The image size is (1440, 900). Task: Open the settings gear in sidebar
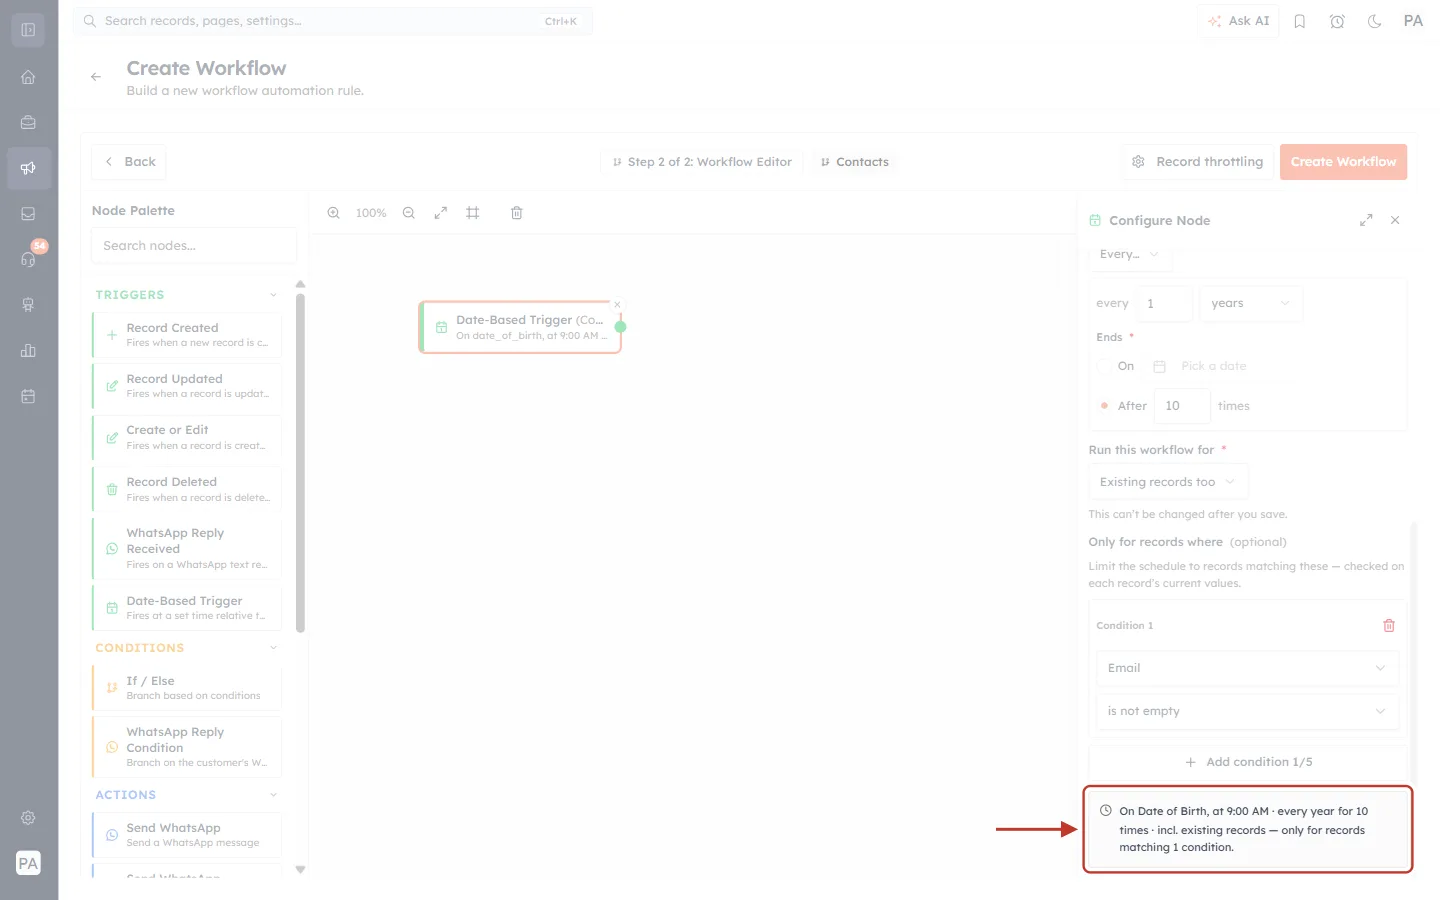(x=28, y=818)
